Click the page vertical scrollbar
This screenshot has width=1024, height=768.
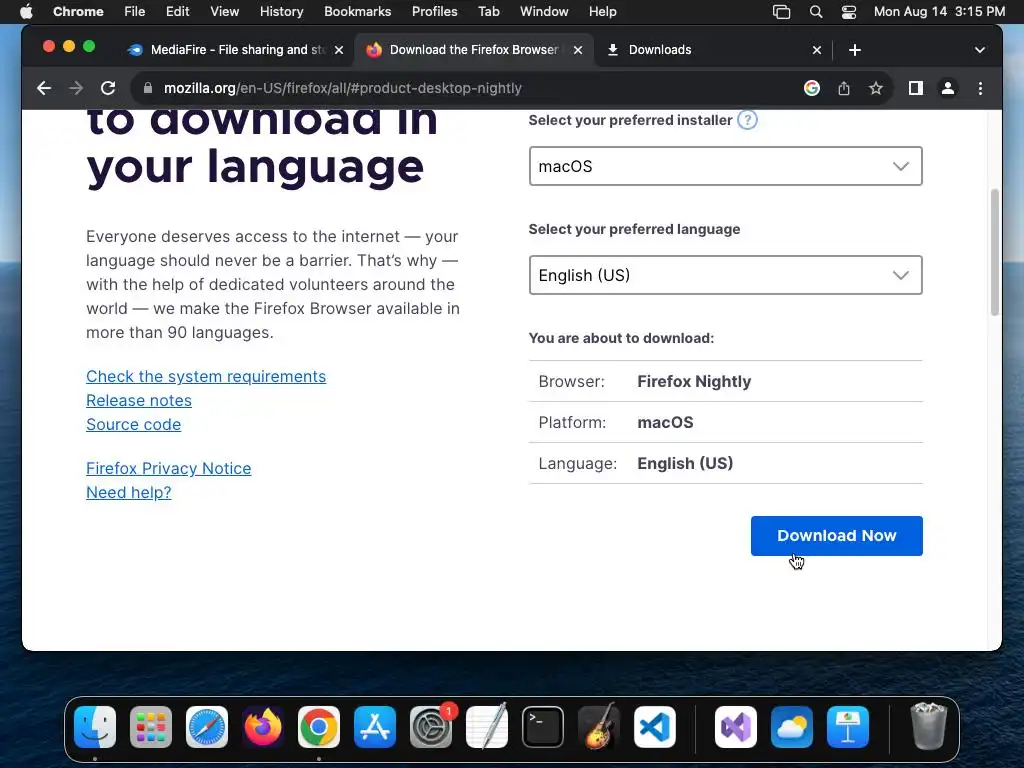[995, 252]
